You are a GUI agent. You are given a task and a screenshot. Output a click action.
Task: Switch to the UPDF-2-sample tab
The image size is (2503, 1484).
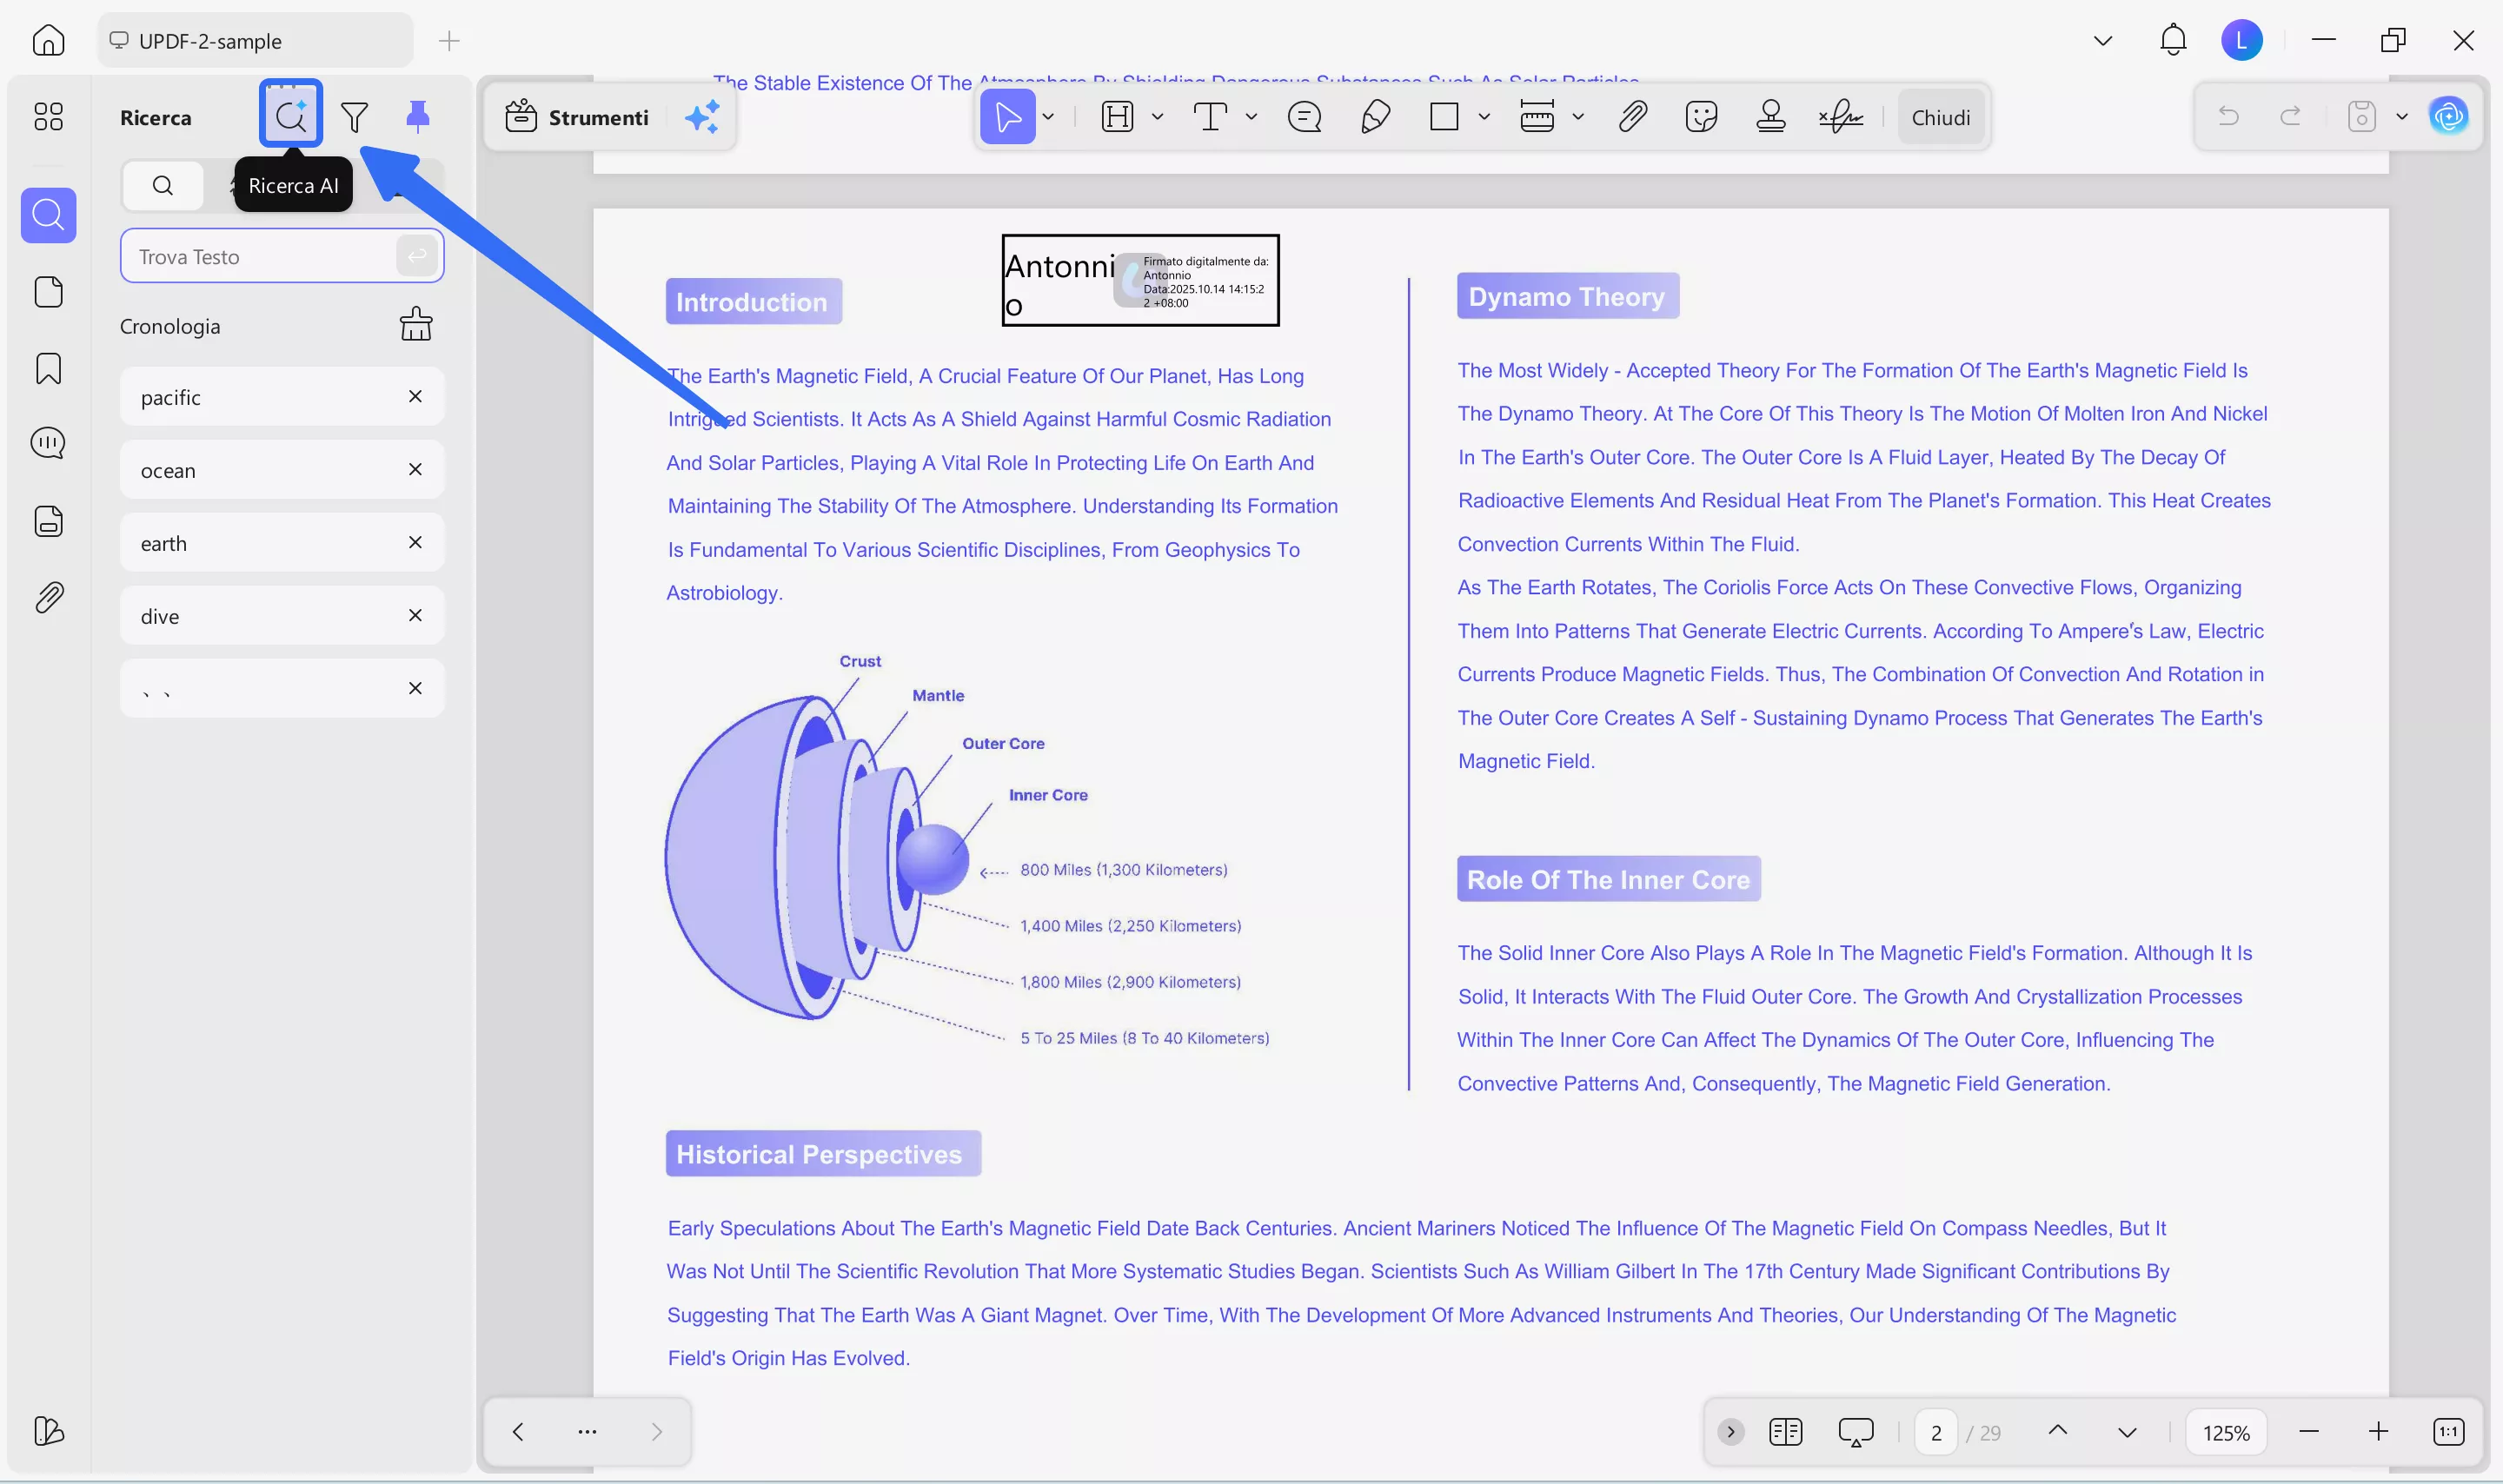point(210,41)
